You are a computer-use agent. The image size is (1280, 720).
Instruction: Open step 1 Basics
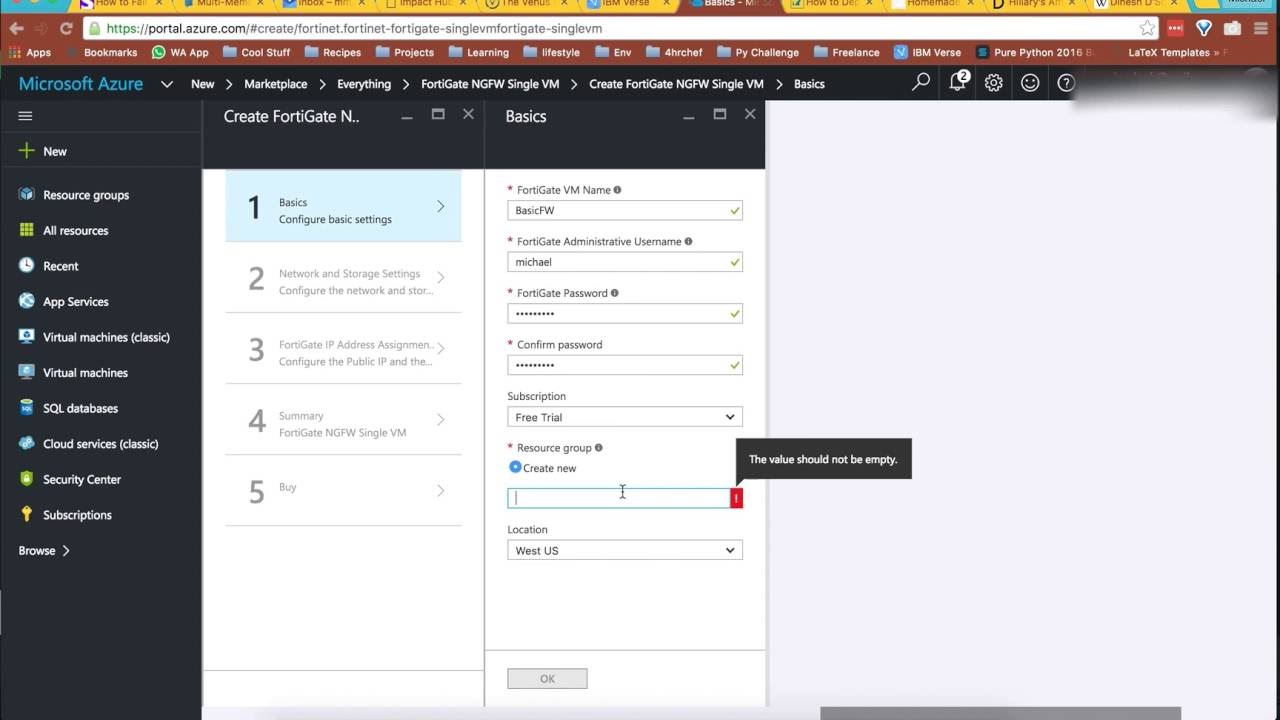343,206
